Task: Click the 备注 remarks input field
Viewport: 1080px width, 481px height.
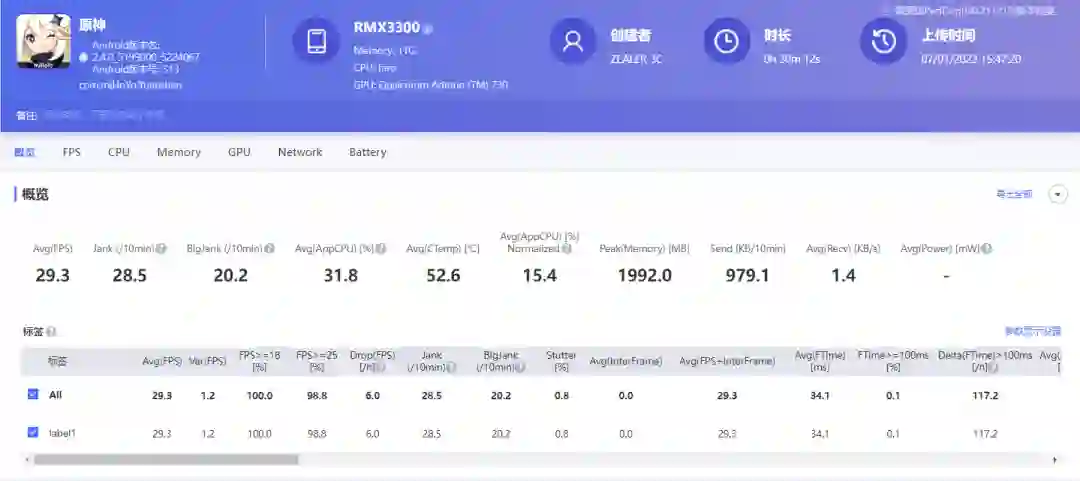Action: [103, 116]
